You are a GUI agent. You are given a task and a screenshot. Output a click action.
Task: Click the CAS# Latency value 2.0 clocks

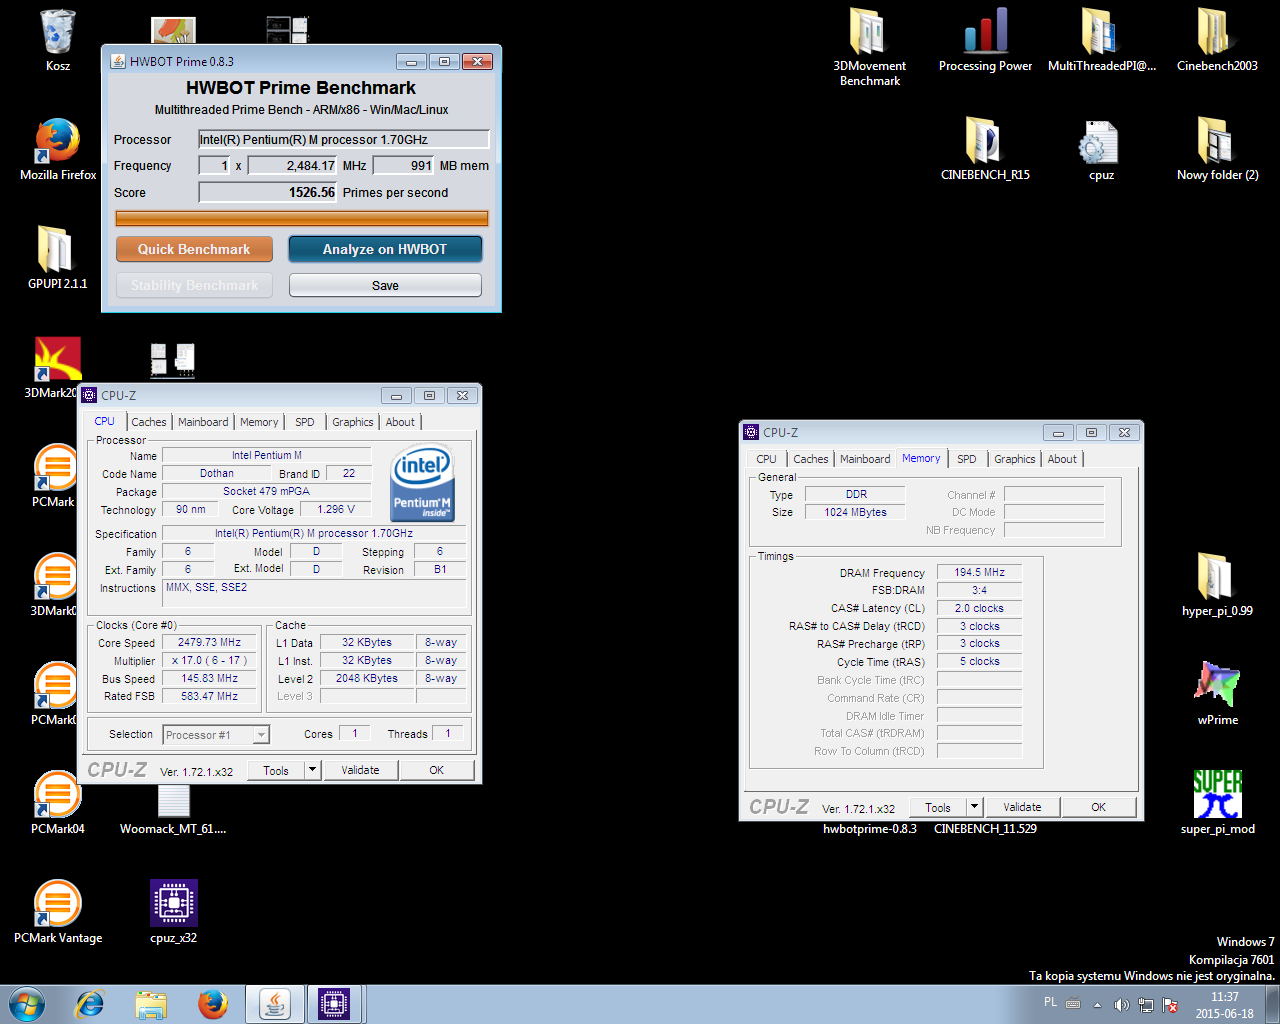[x=979, y=608]
